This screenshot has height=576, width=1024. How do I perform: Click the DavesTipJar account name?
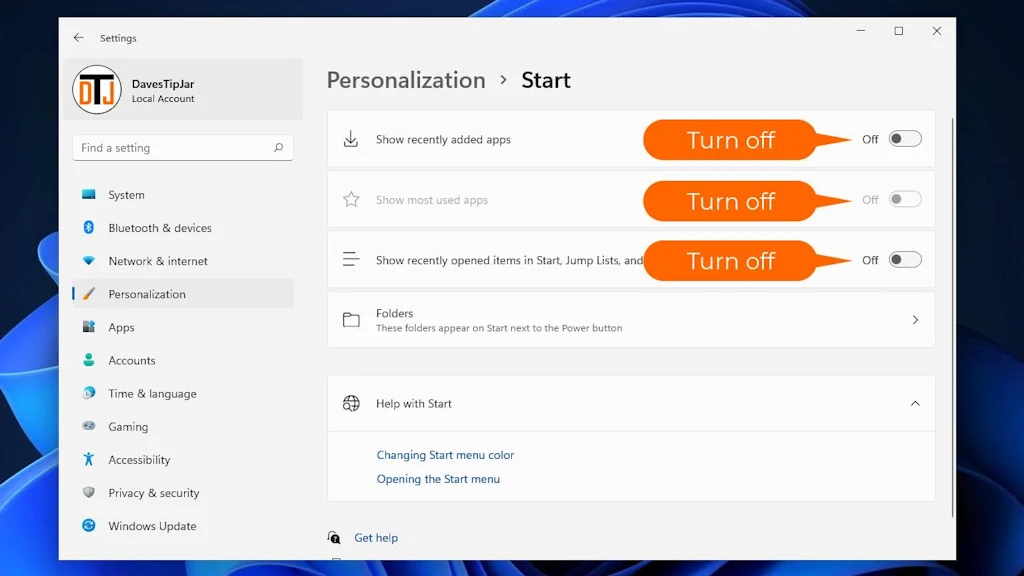[163, 84]
